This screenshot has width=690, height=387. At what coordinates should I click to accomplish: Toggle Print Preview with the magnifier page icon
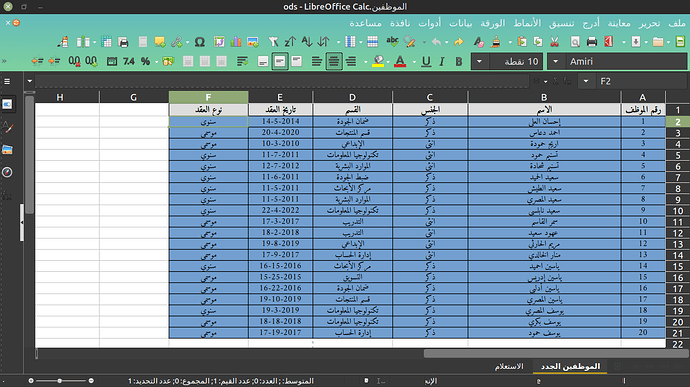coord(575,42)
